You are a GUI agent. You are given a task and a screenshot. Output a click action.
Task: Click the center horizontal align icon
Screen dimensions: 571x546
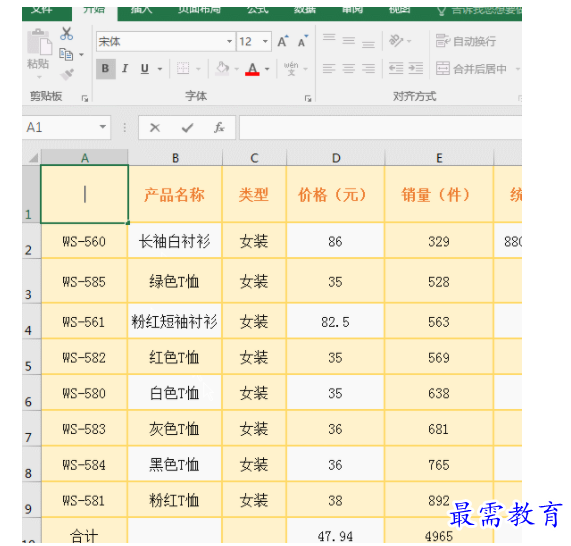point(348,68)
